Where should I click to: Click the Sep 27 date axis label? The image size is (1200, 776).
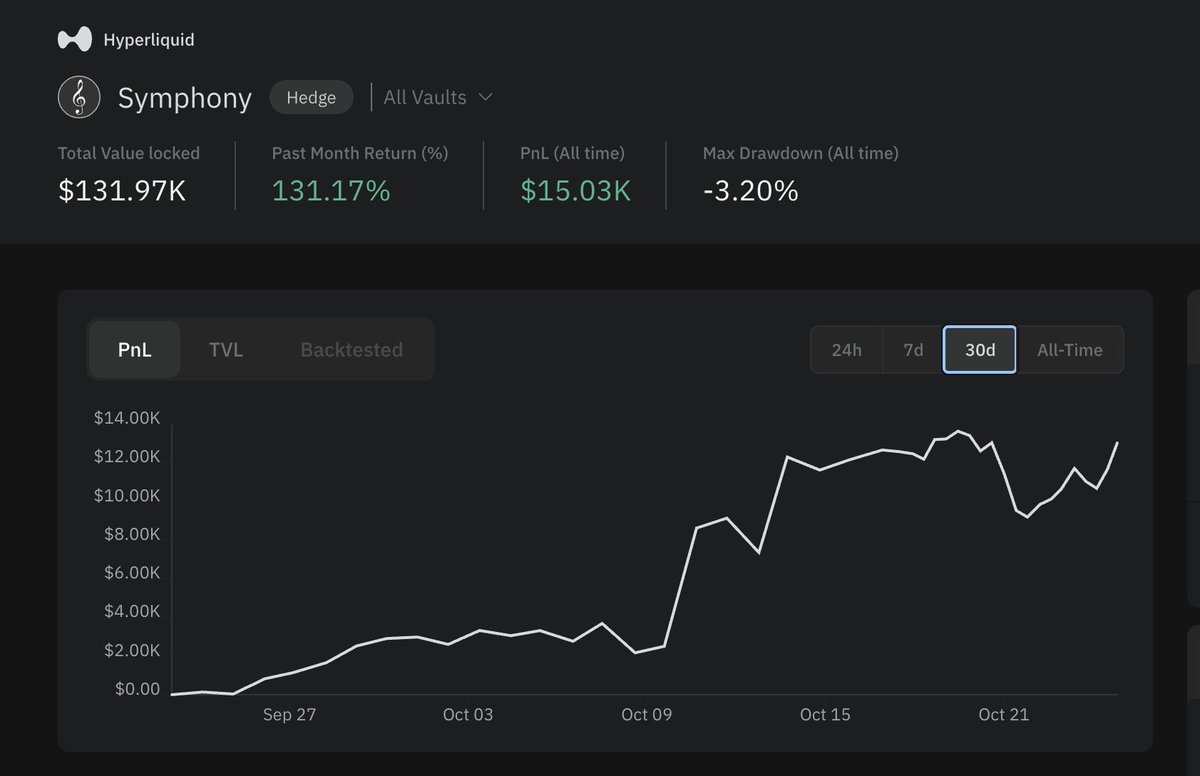(x=289, y=714)
